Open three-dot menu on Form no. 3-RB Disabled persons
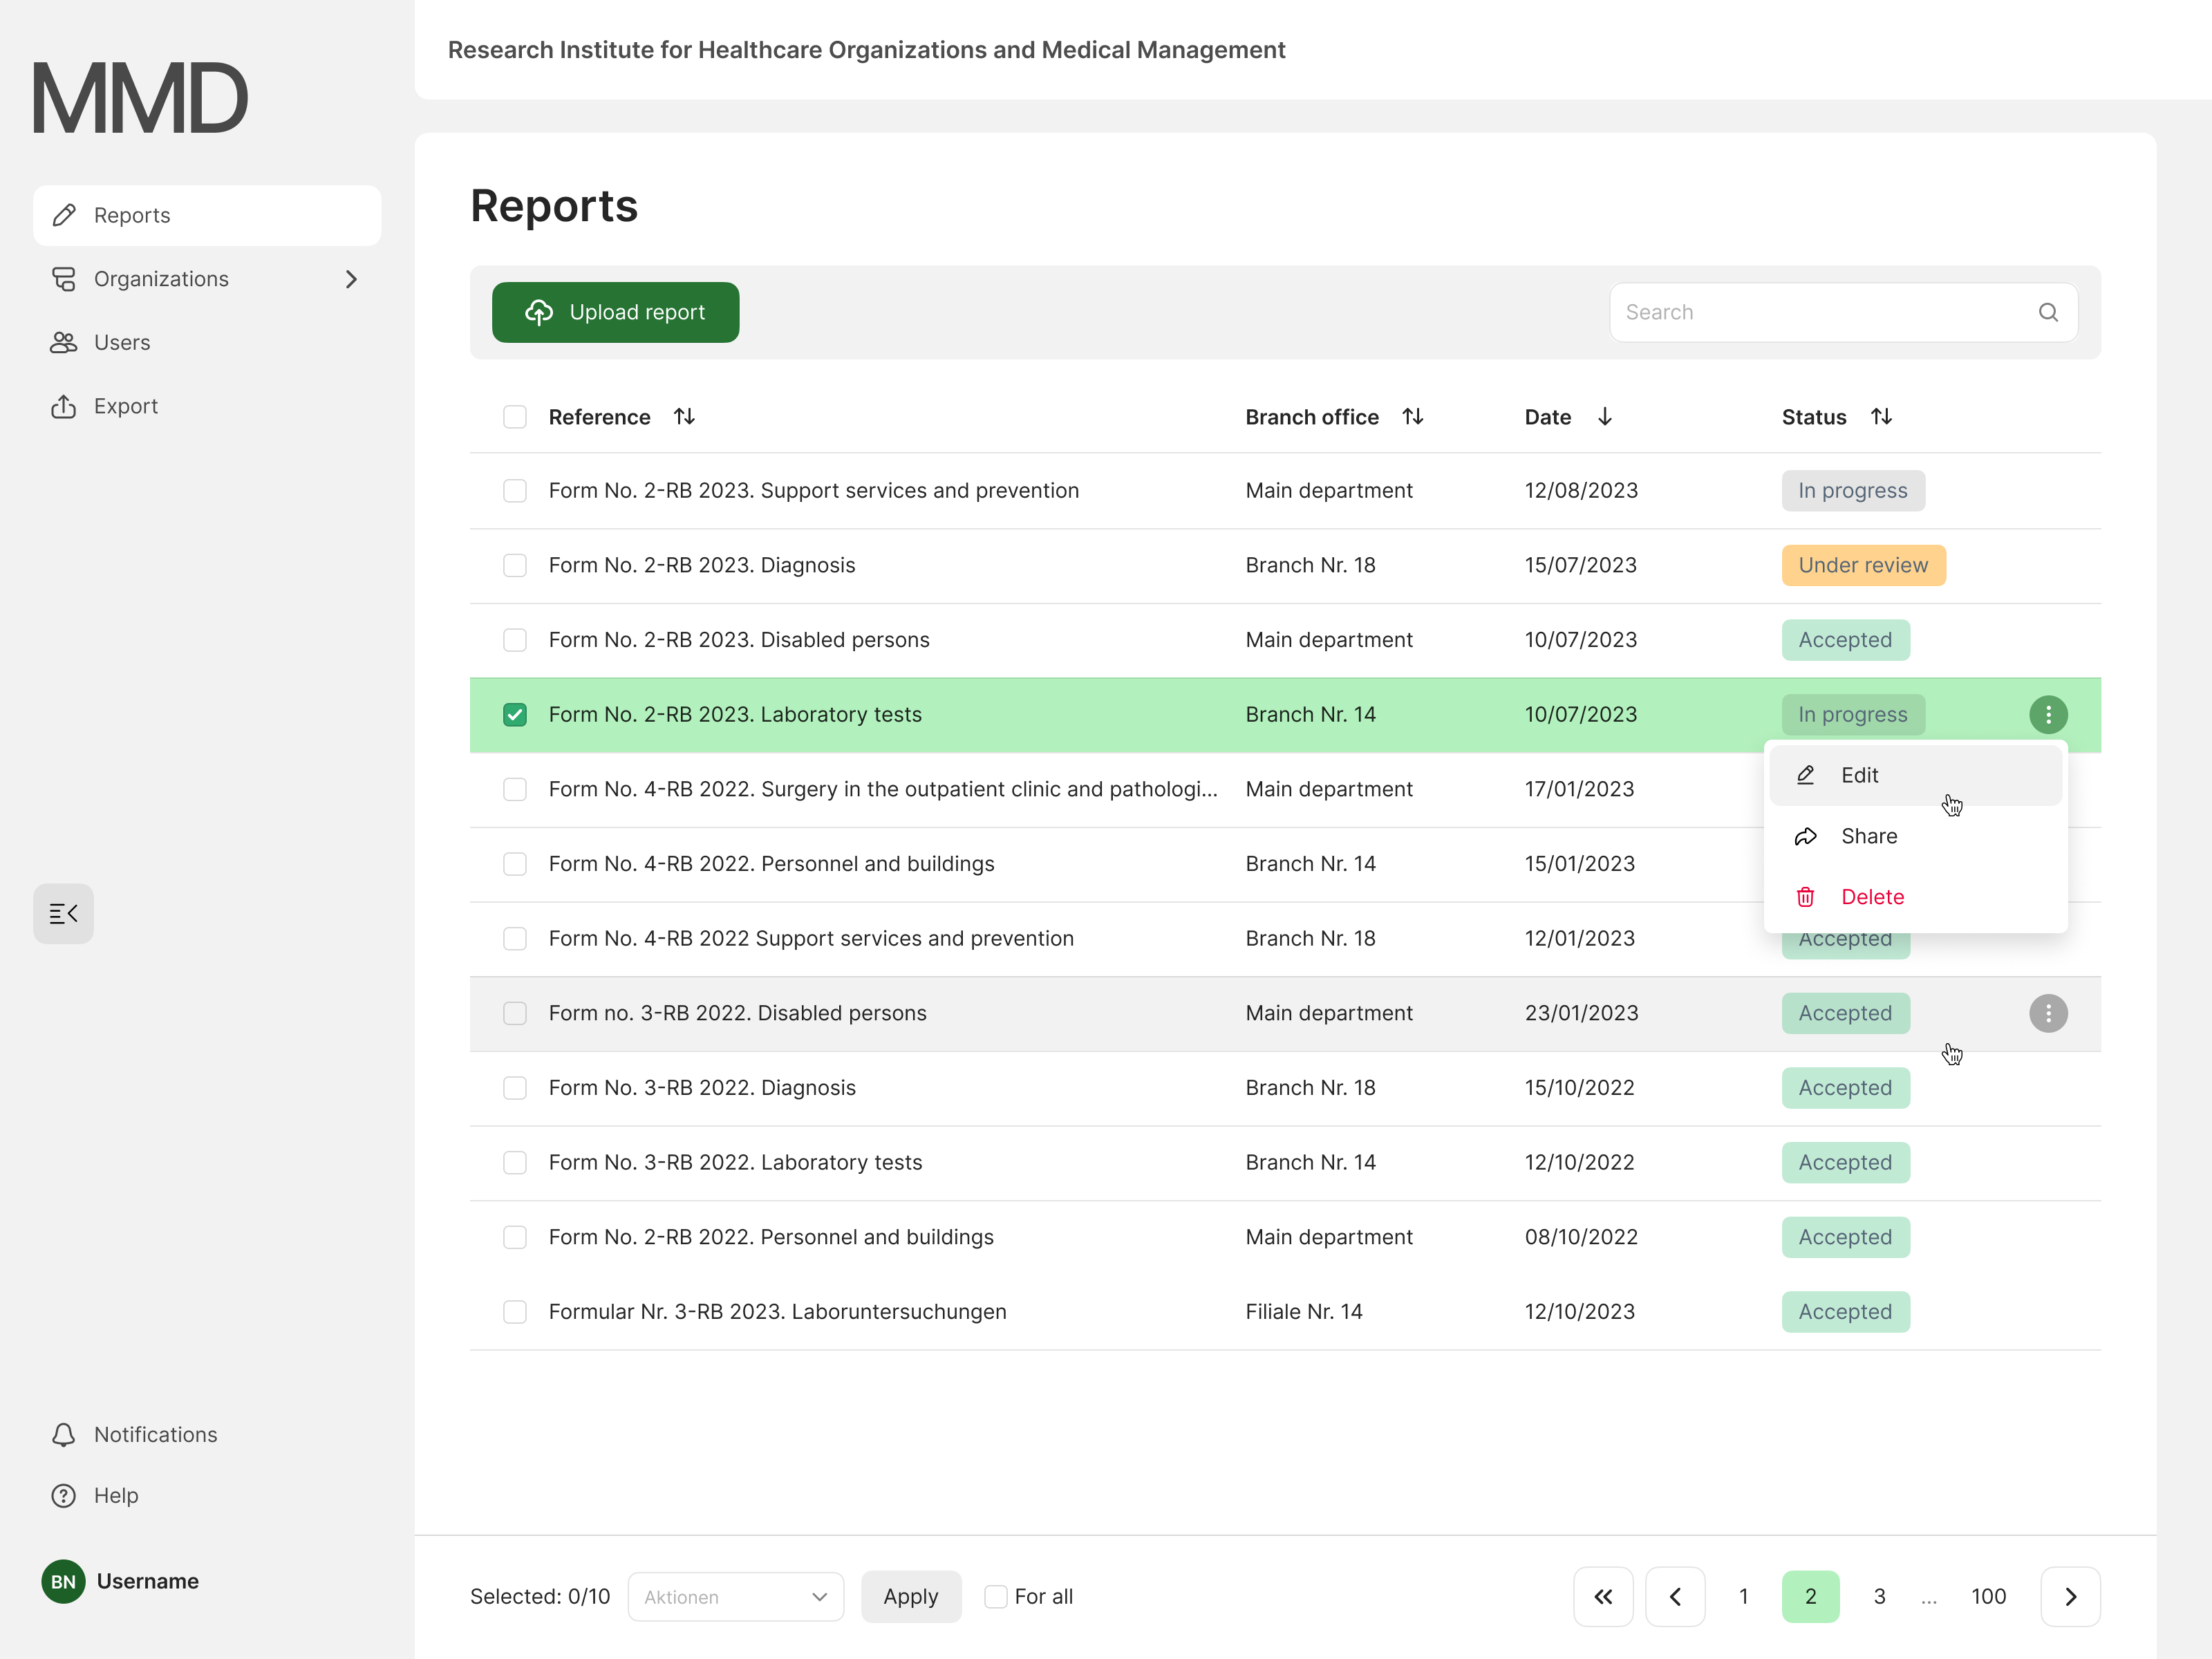The image size is (2212, 1659). pos(2047,1013)
